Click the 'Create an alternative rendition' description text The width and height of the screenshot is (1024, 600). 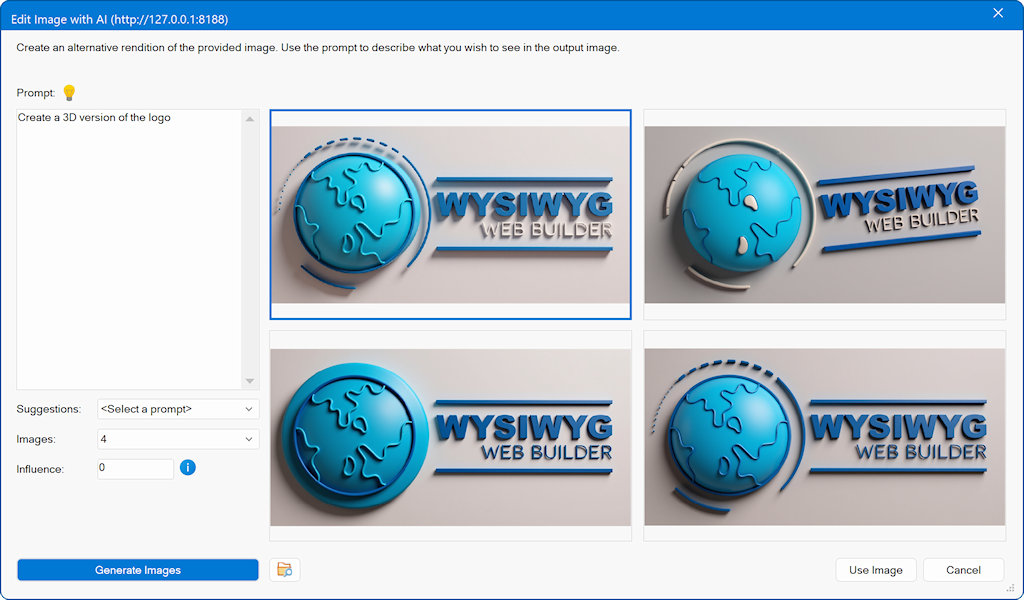(x=317, y=48)
